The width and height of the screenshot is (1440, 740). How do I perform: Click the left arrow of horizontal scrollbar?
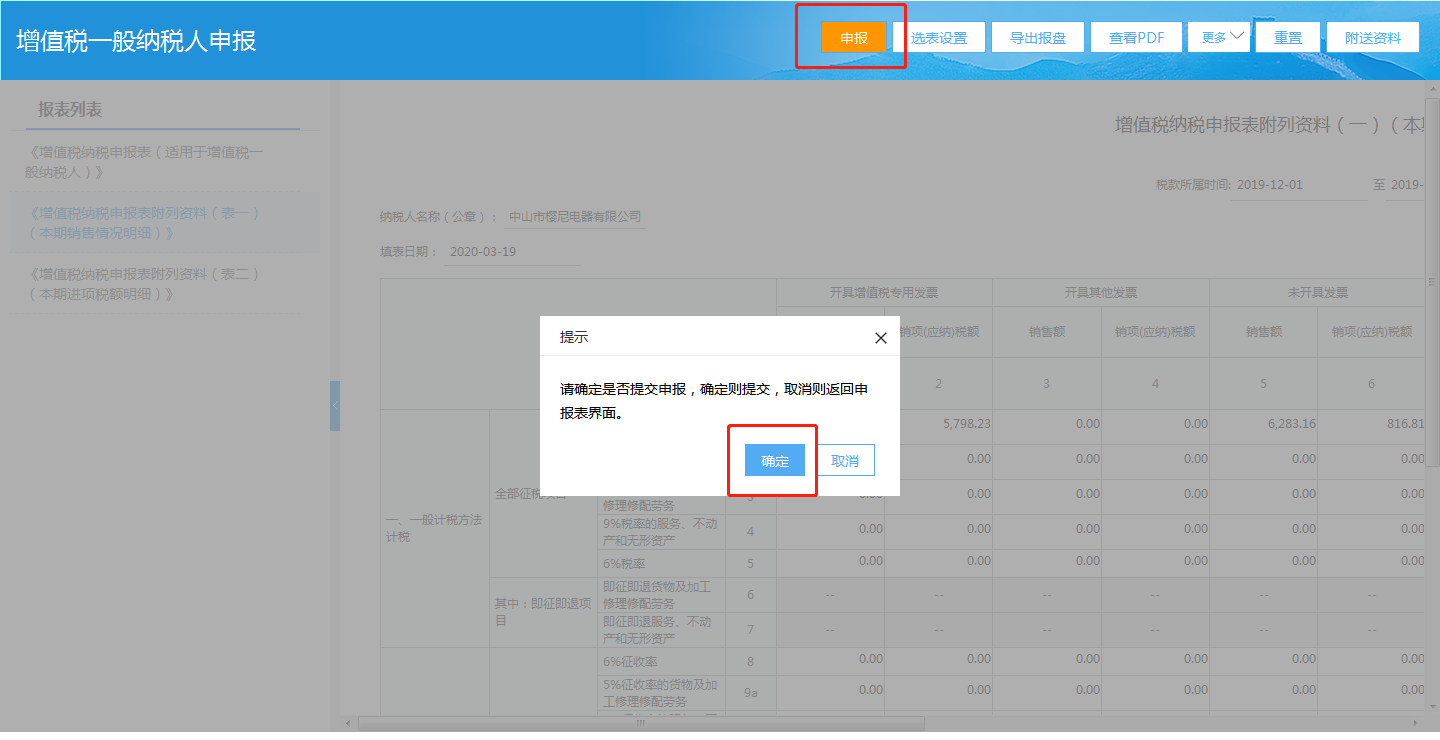click(349, 723)
